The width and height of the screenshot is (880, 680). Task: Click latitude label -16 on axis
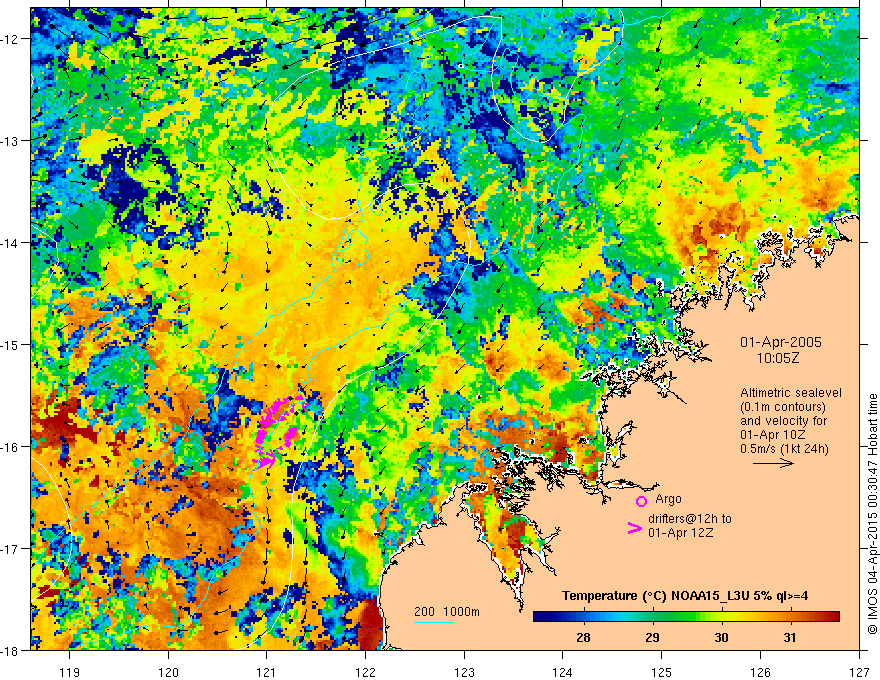pyautogui.click(x=11, y=447)
